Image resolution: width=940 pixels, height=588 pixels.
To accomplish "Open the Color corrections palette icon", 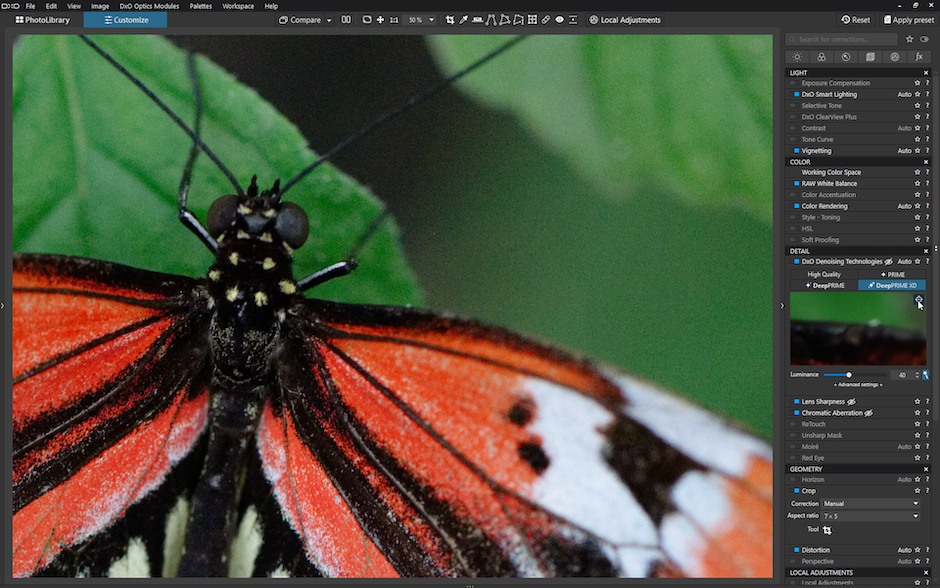I will point(822,57).
